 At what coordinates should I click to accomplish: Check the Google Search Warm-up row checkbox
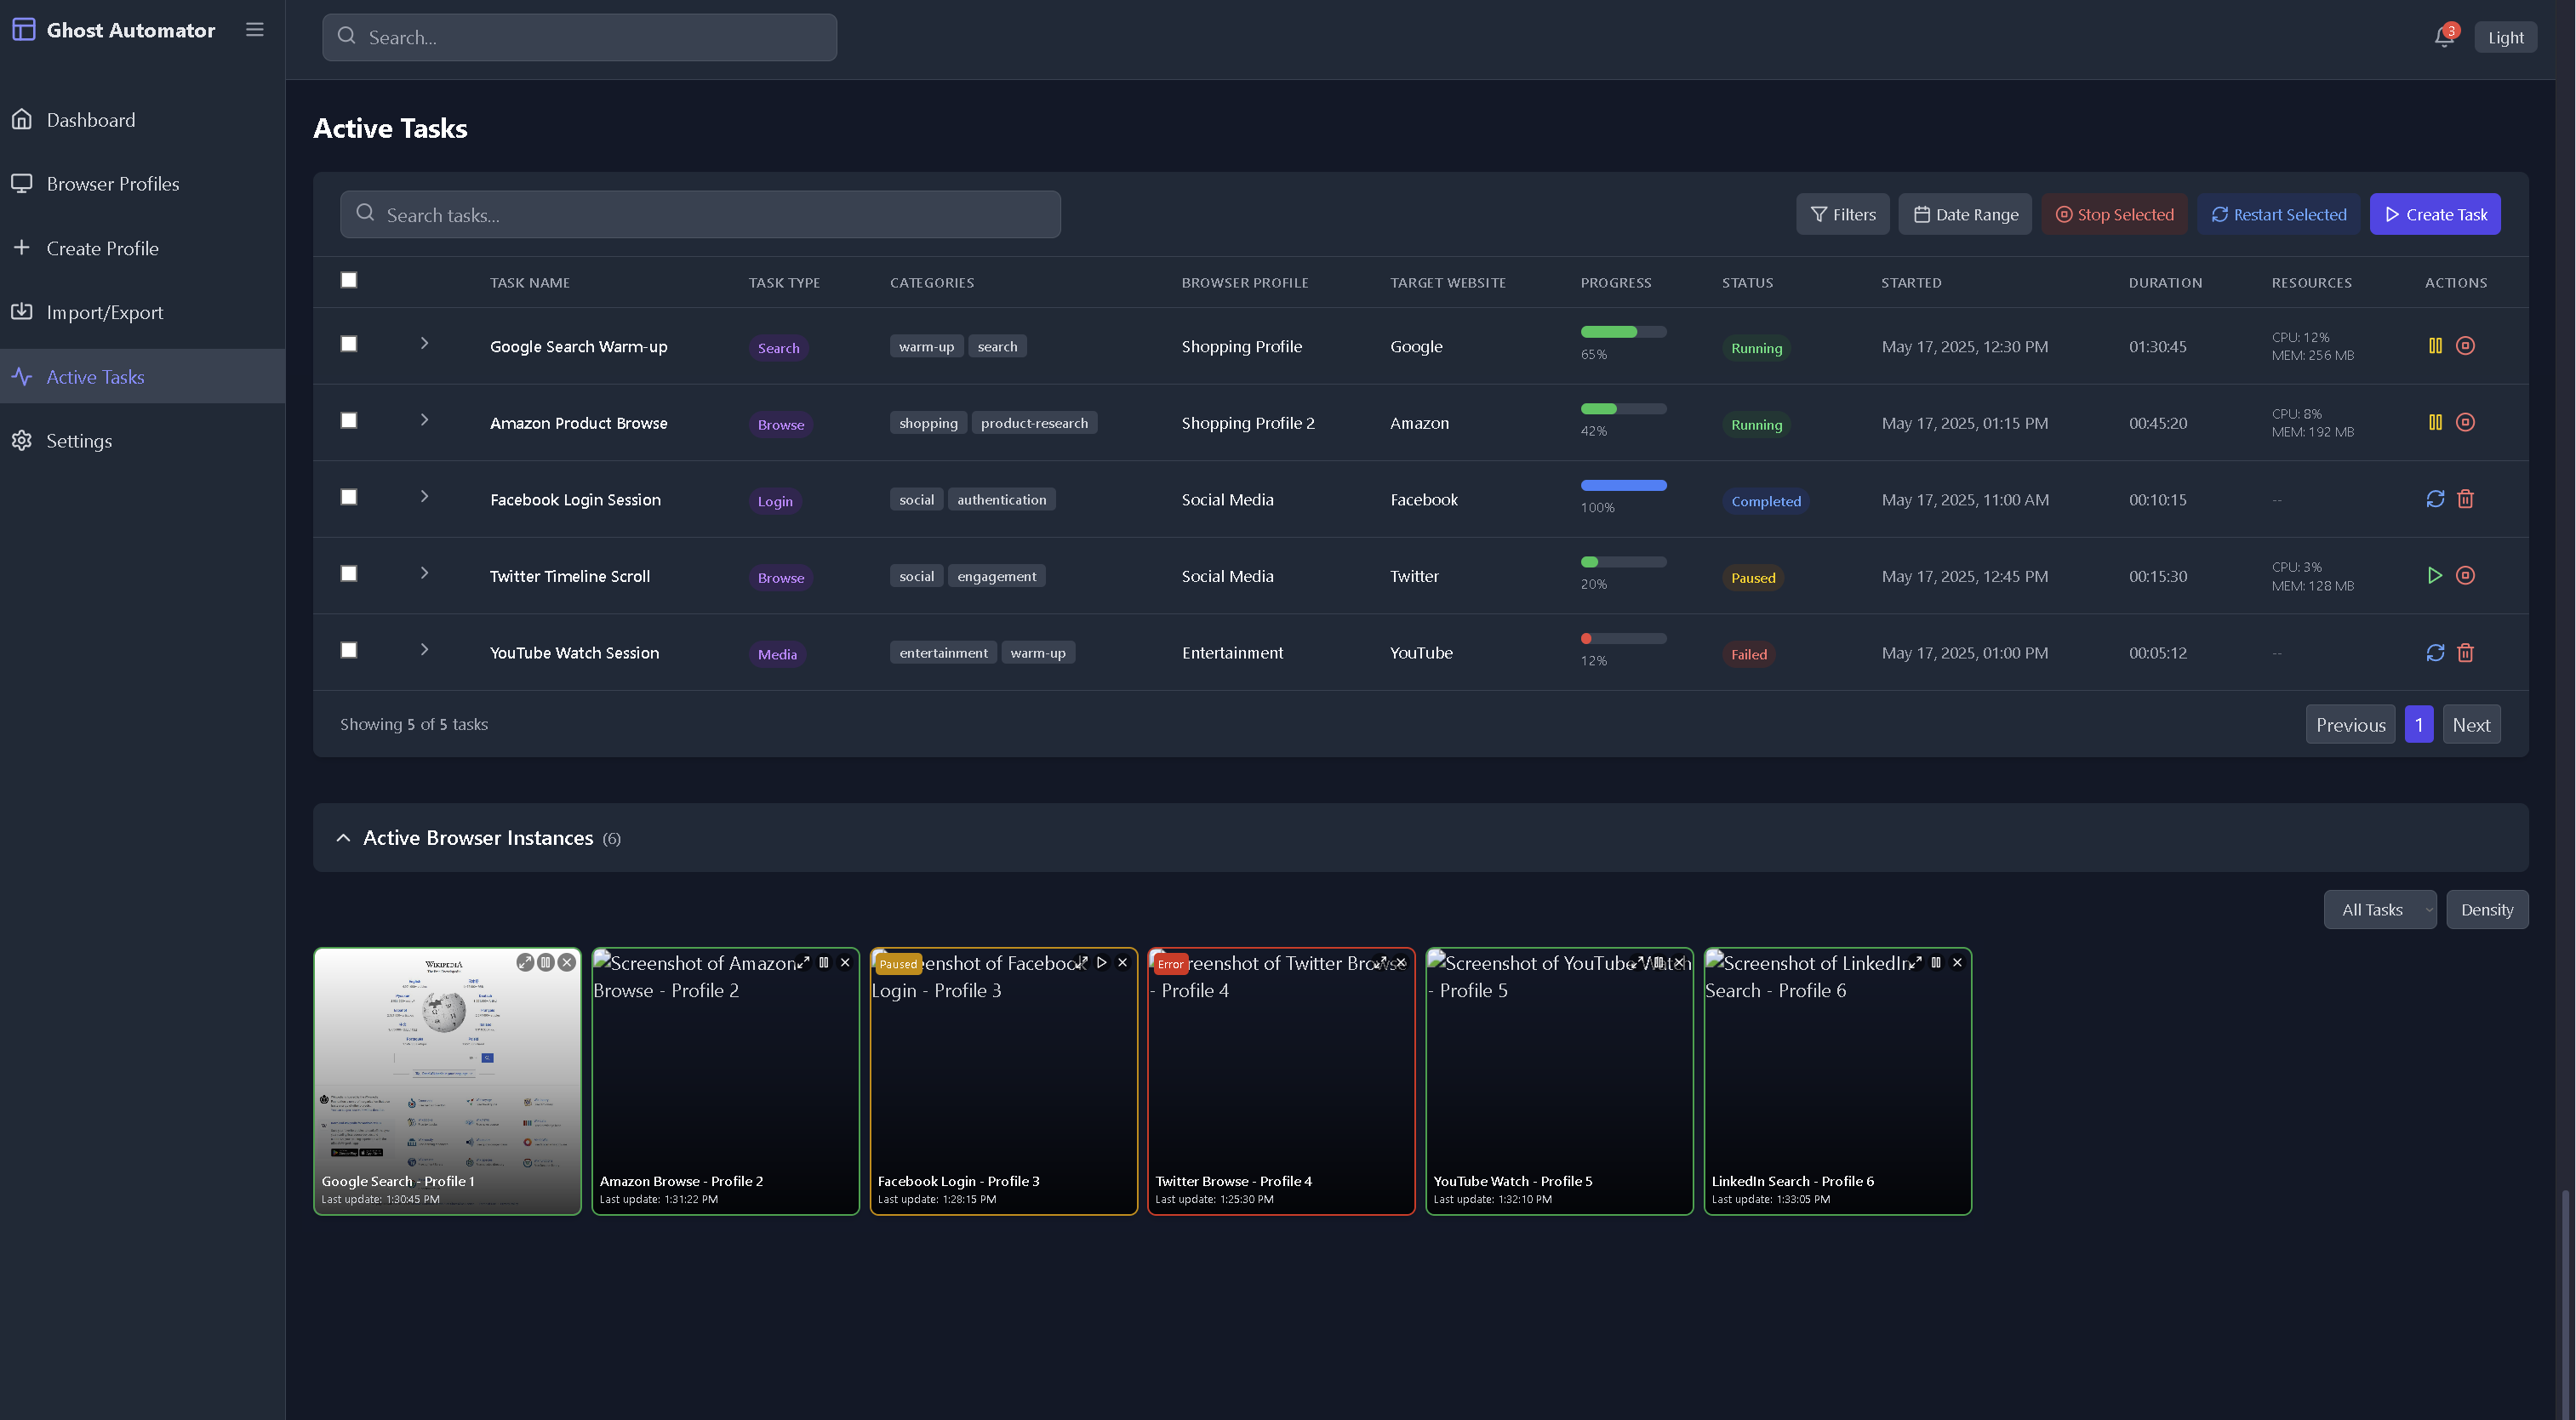pyautogui.click(x=349, y=344)
